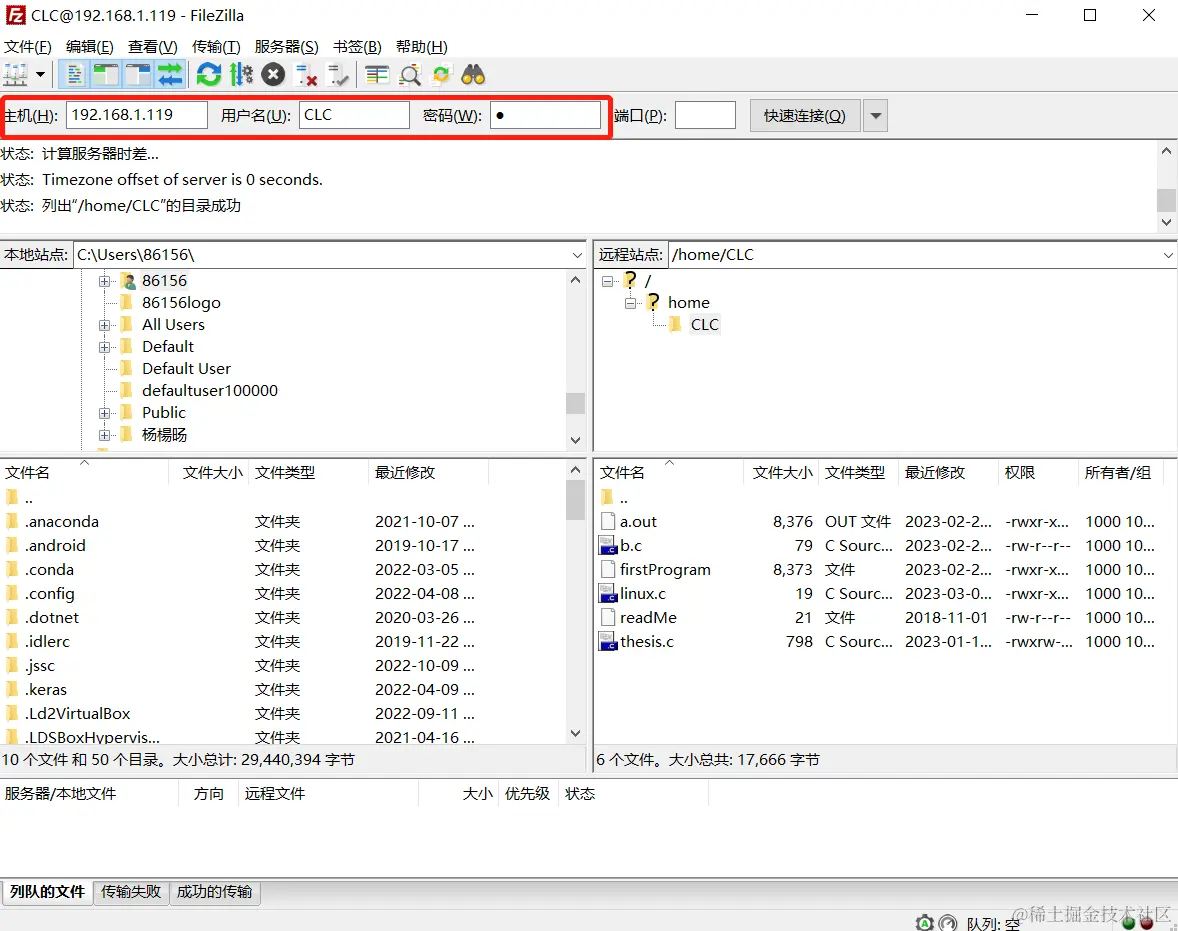
Task: Collapse the remote home folder node
Action: (630, 303)
